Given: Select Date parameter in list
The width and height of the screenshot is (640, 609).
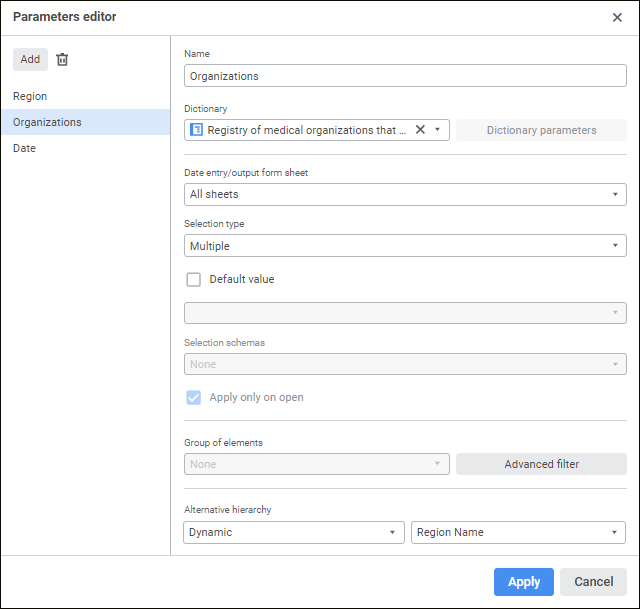Looking at the screenshot, I should pos(24,148).
